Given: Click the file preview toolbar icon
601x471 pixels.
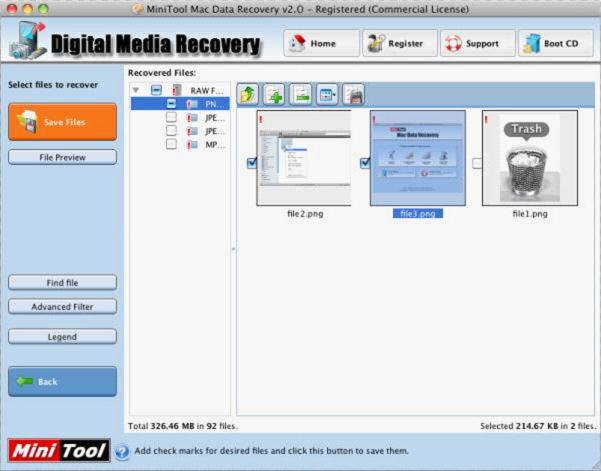Looking at the screenshot, I should (353, 95).
